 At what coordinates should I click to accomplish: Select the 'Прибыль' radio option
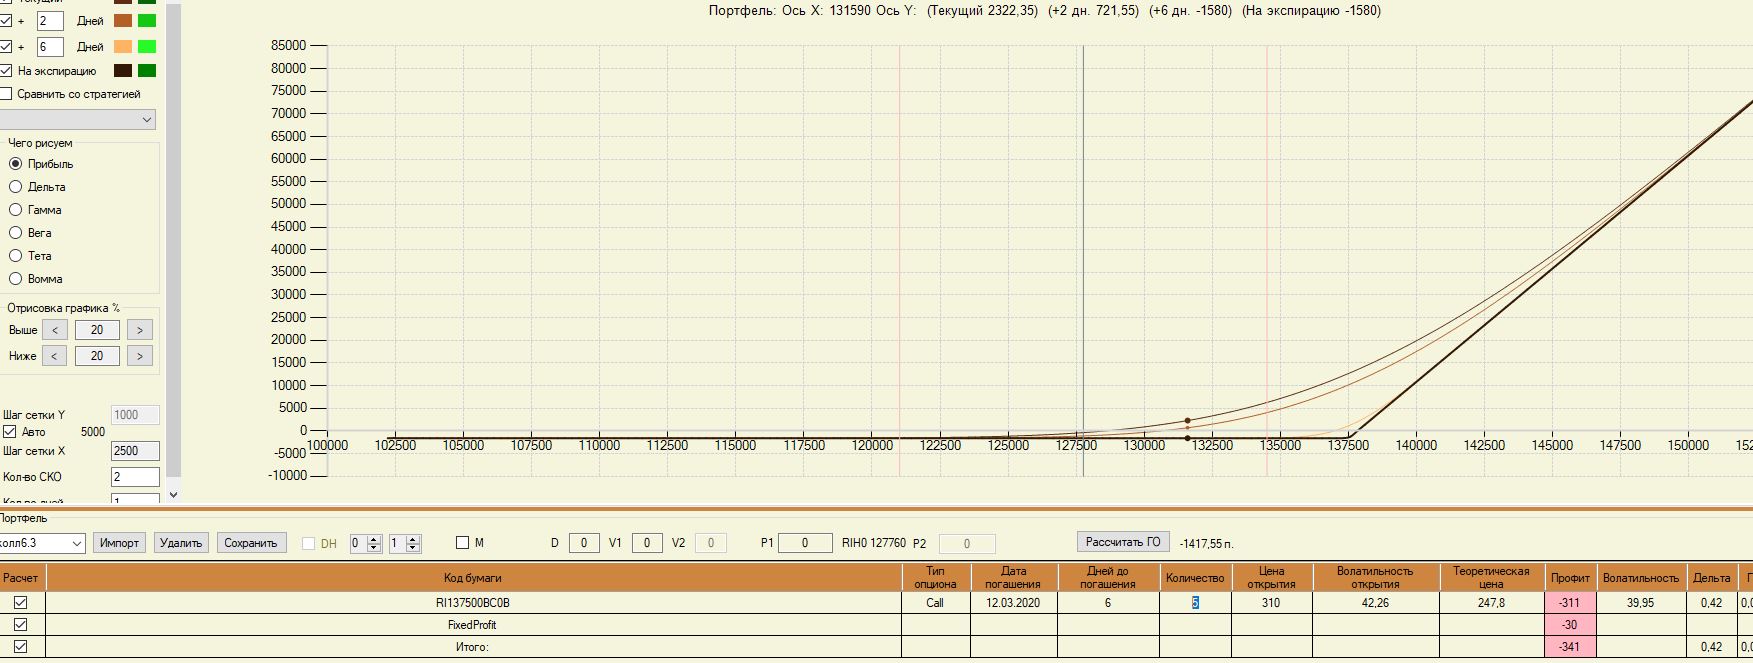(15, 164)
